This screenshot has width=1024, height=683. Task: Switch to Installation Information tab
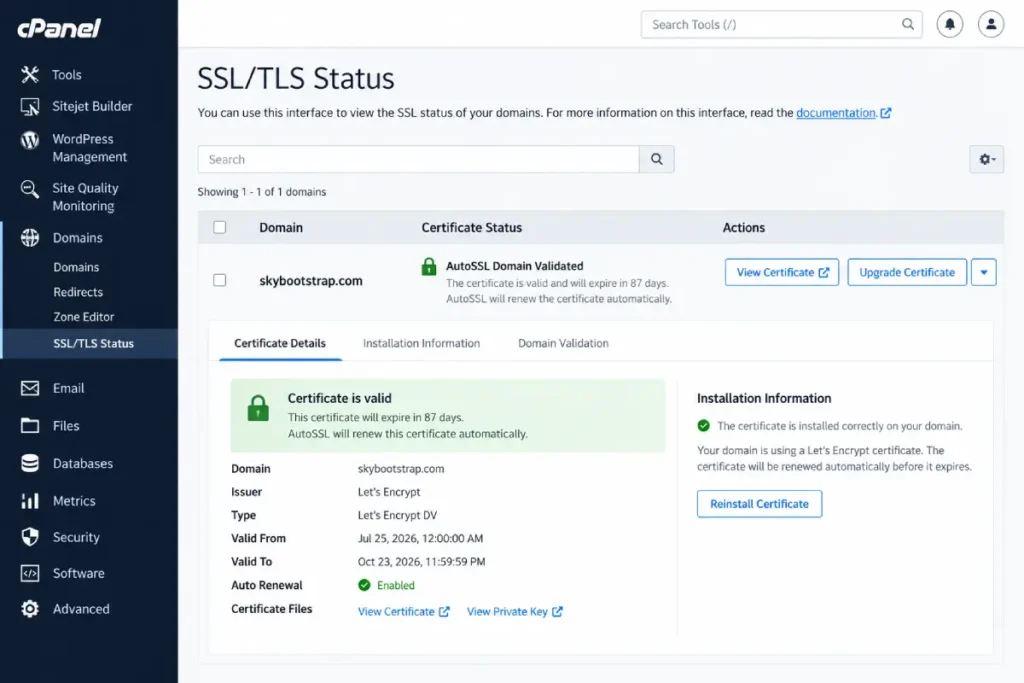(x=421, y=343)
